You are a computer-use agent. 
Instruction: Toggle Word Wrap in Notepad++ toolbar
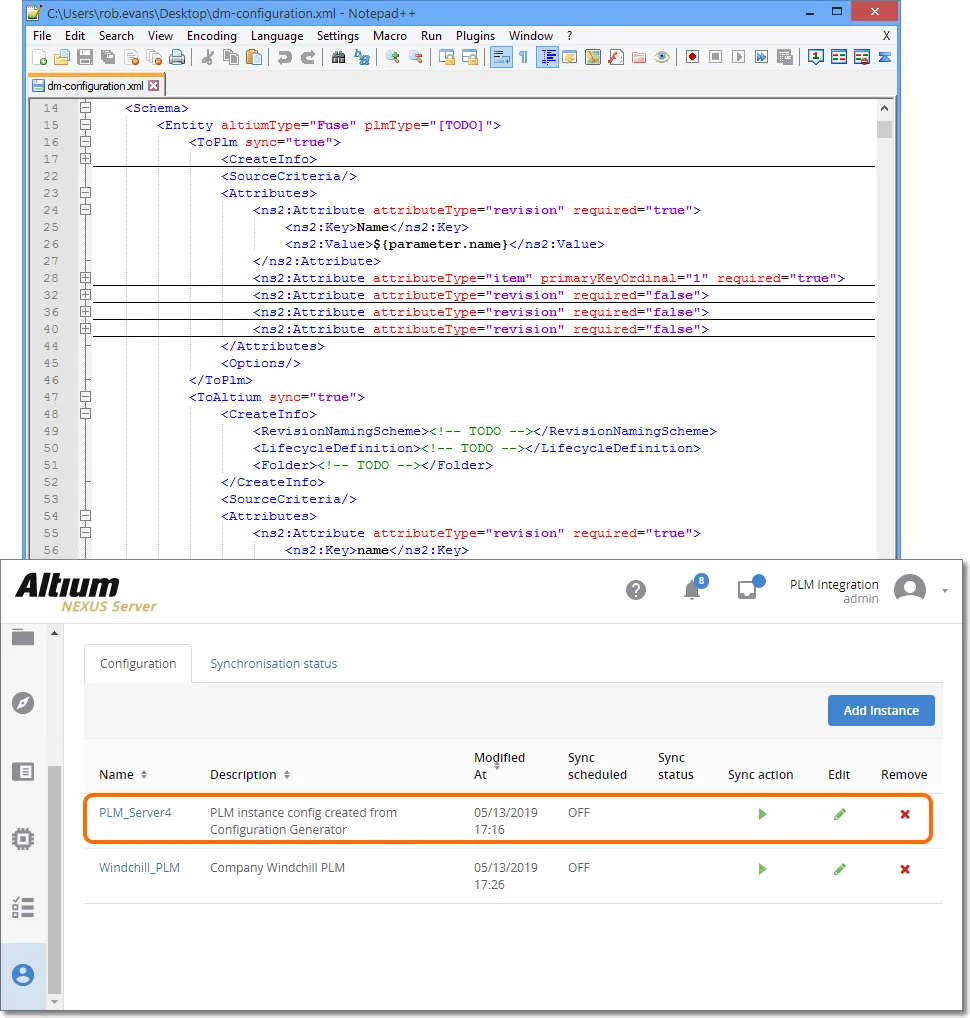coord(501,58)
